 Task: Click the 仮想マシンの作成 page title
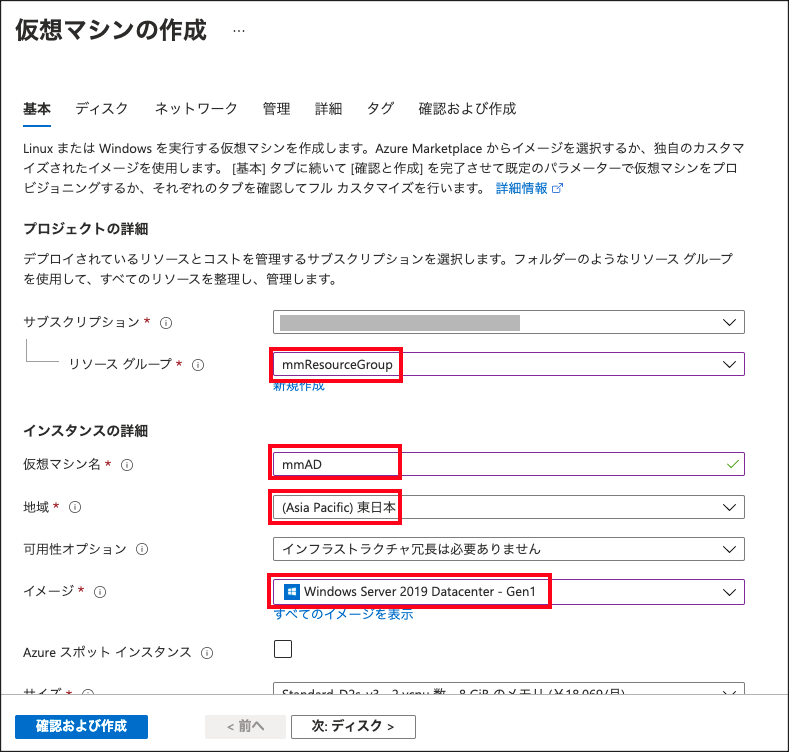(x=111, y=30)
